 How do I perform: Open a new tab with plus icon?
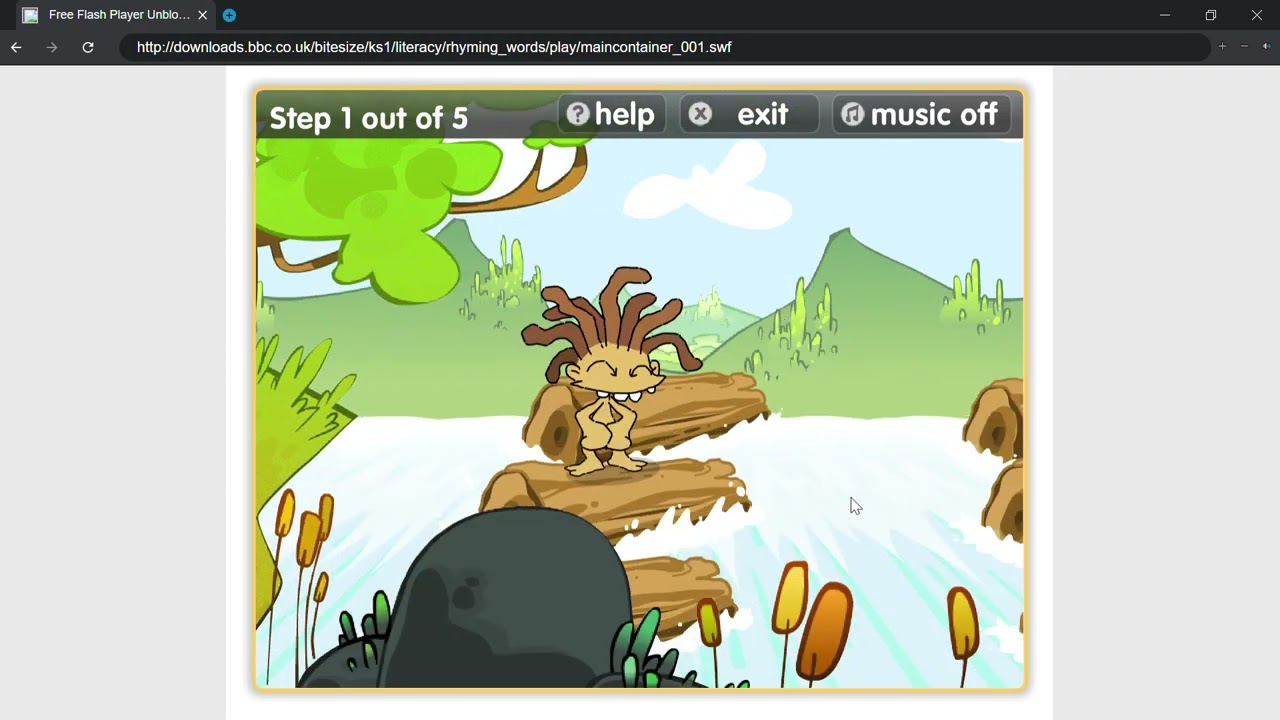tap(229, 15)
